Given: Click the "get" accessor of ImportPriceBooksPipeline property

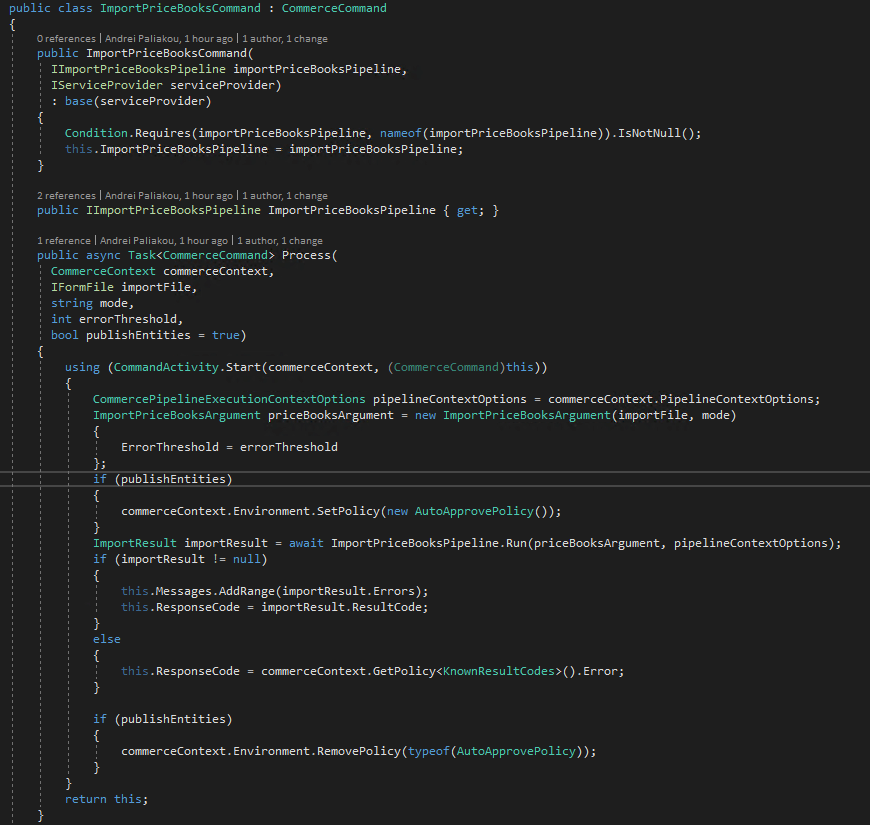Looking at the screenshot, I should (x=467, y=210).
